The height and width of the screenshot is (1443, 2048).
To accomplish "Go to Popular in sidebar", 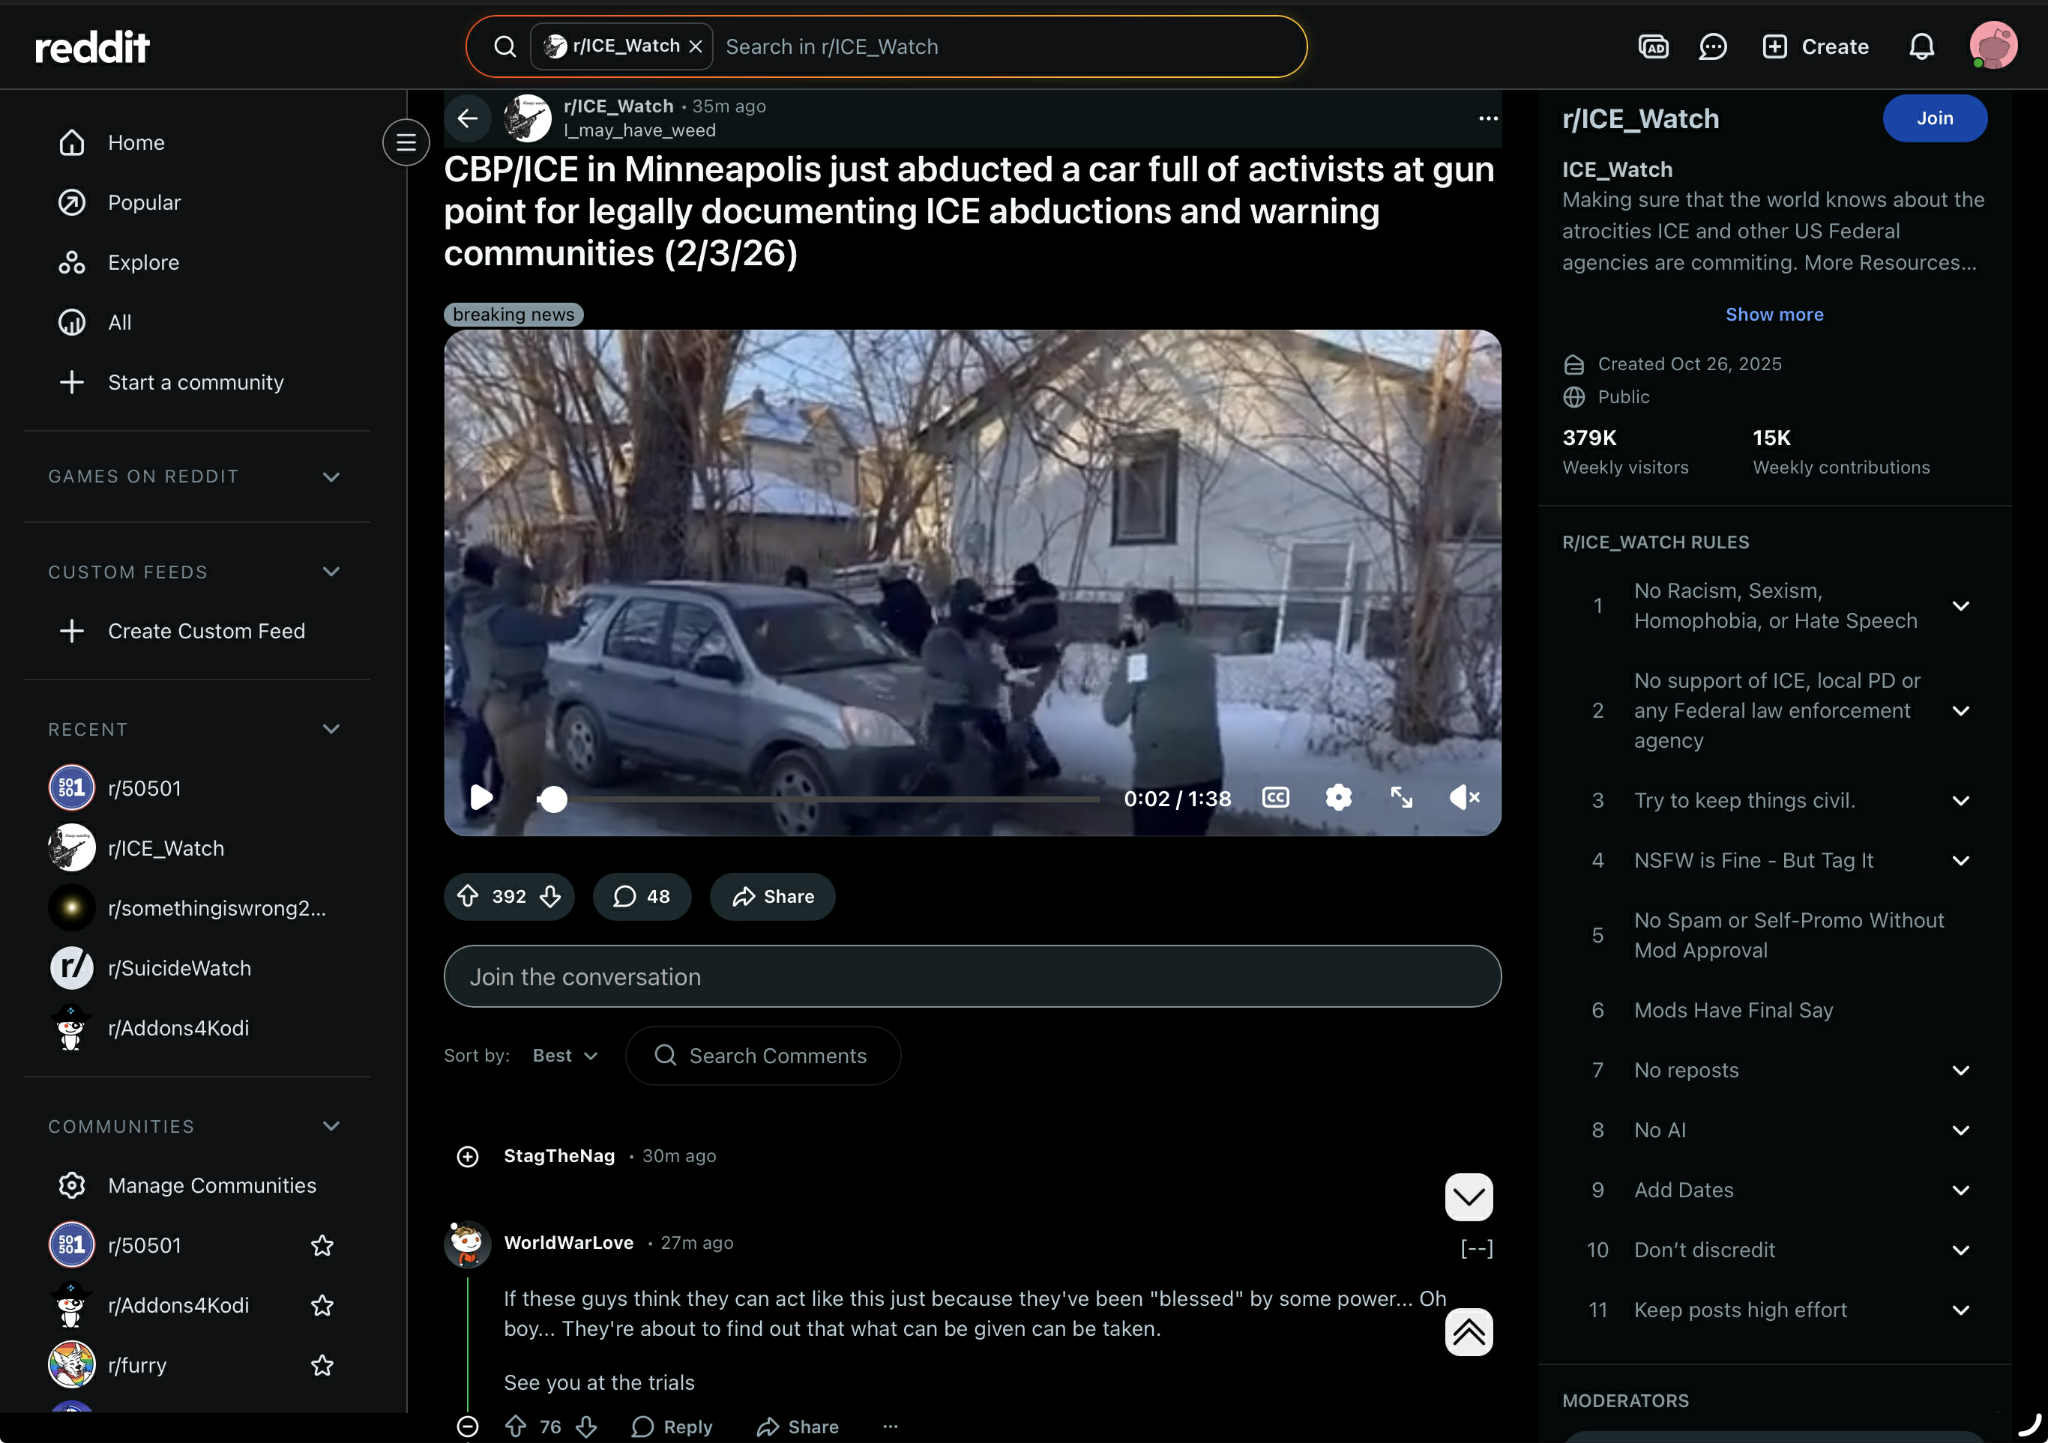I will click(144, 203).
